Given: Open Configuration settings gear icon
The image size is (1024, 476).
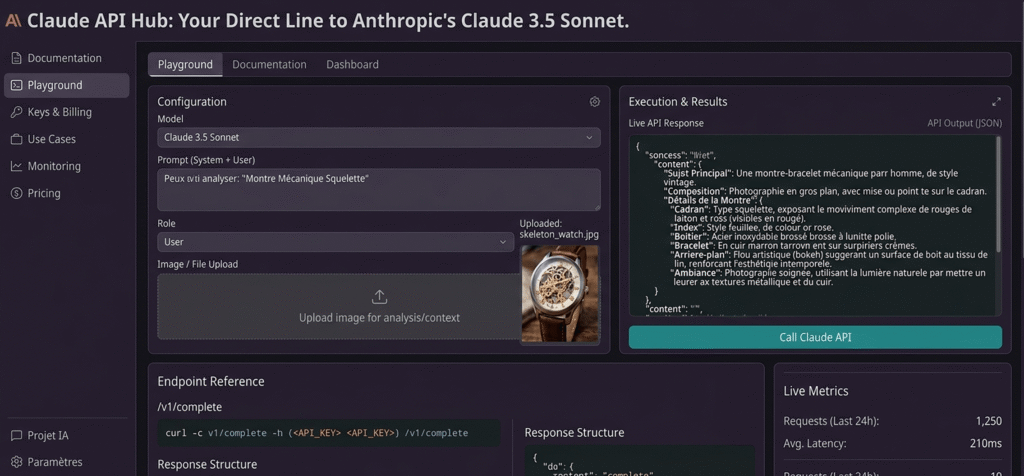Looking at the screenshot, I should tap(594, 102).
